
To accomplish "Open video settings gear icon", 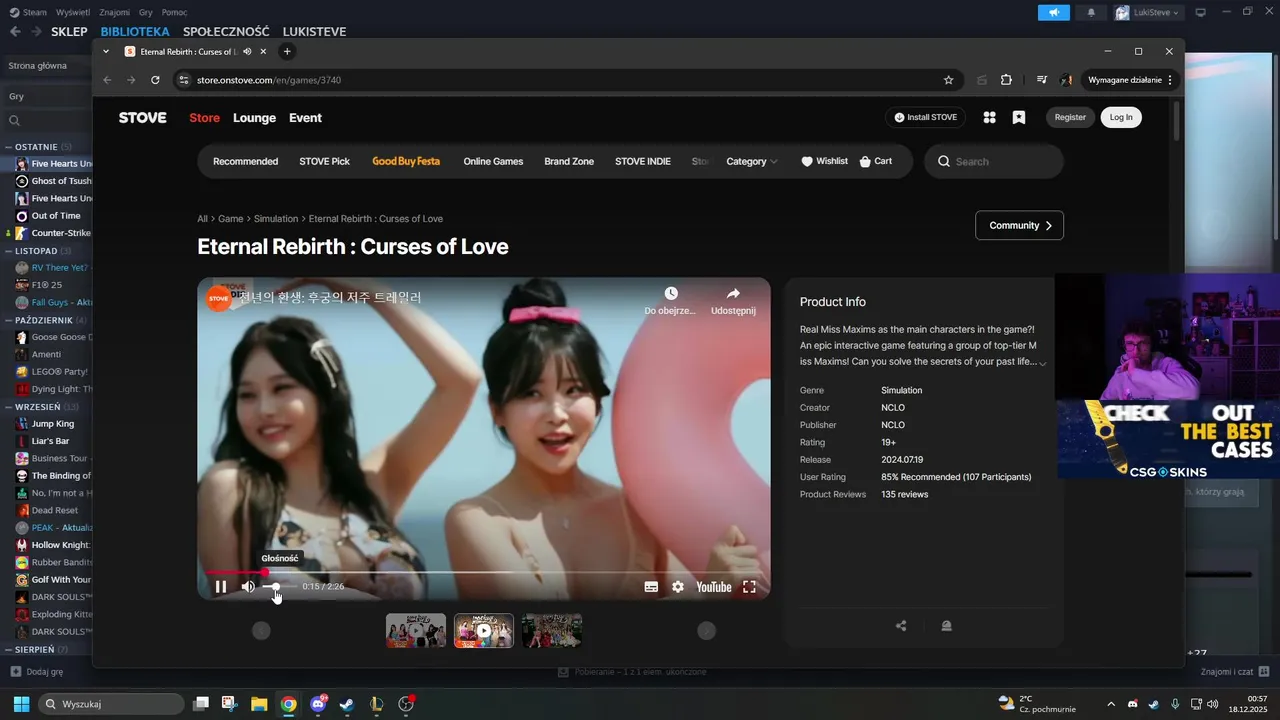I will [678, 587].
